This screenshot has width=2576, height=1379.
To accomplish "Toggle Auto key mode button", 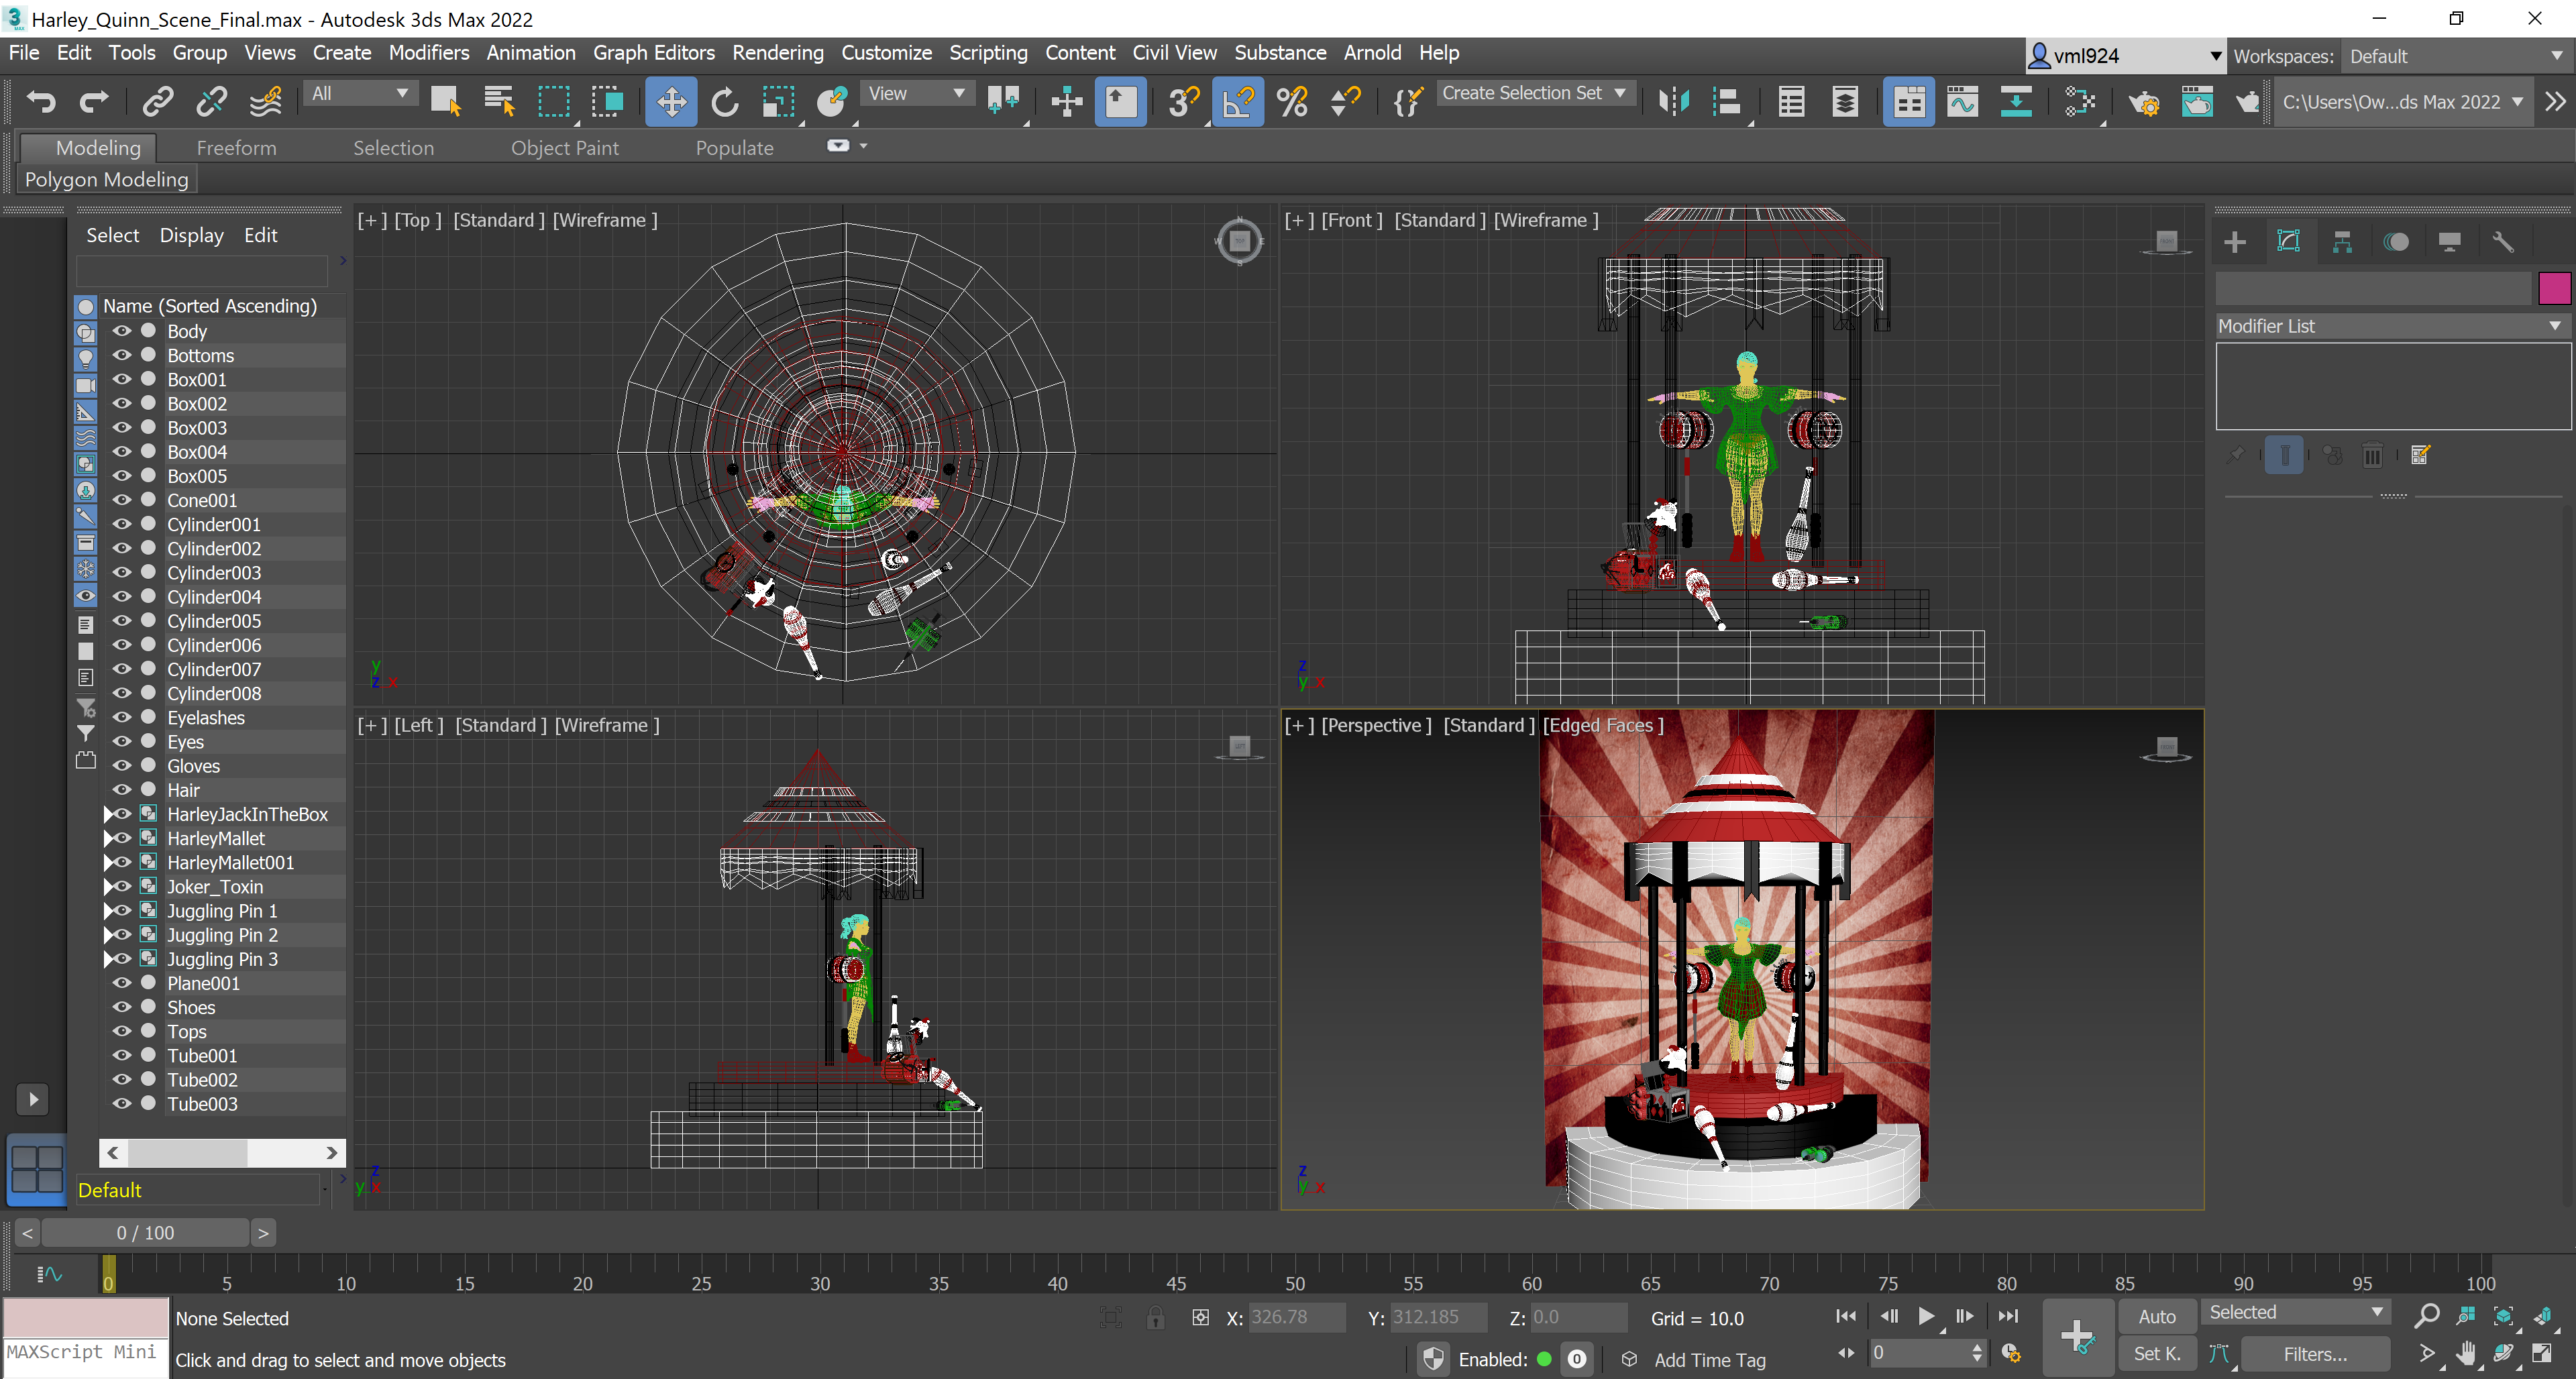I will (2157, 1317).
